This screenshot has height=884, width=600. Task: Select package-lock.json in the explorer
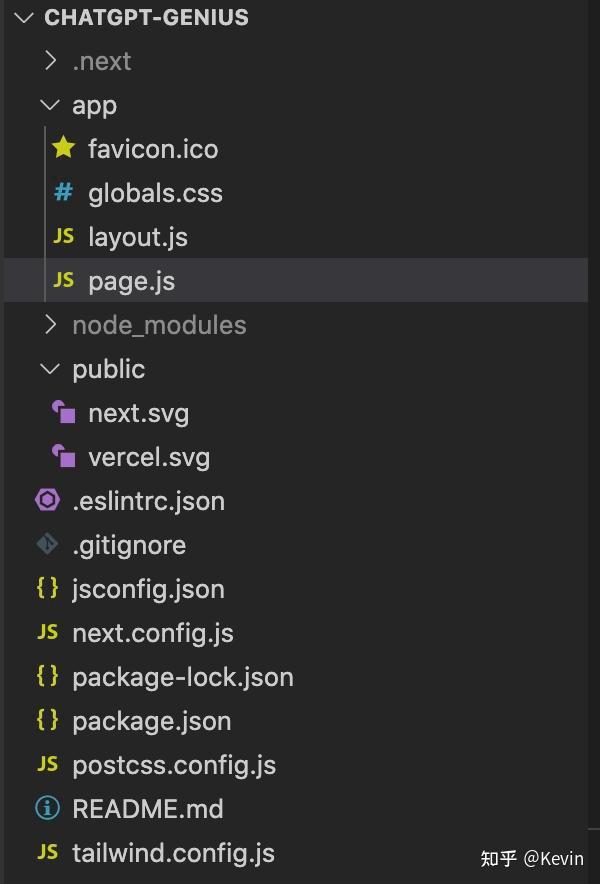point(182,677)
